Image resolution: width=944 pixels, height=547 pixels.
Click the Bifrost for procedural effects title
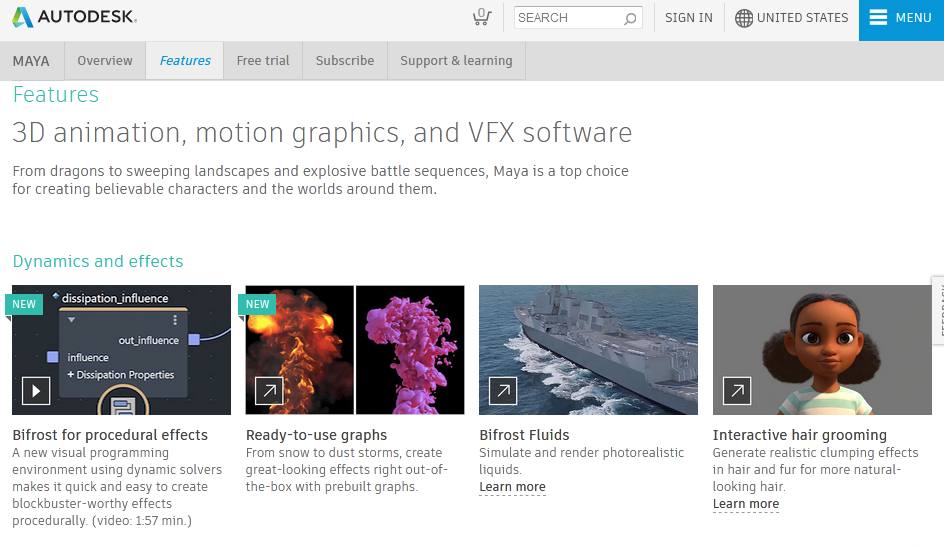pos(110,435)
